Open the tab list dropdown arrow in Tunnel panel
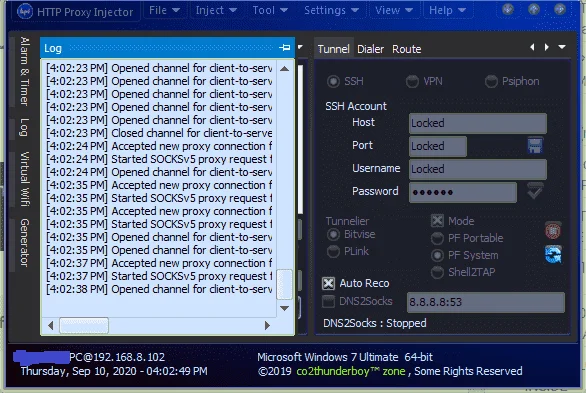The image size is (586, 393). tap(562, 47)
